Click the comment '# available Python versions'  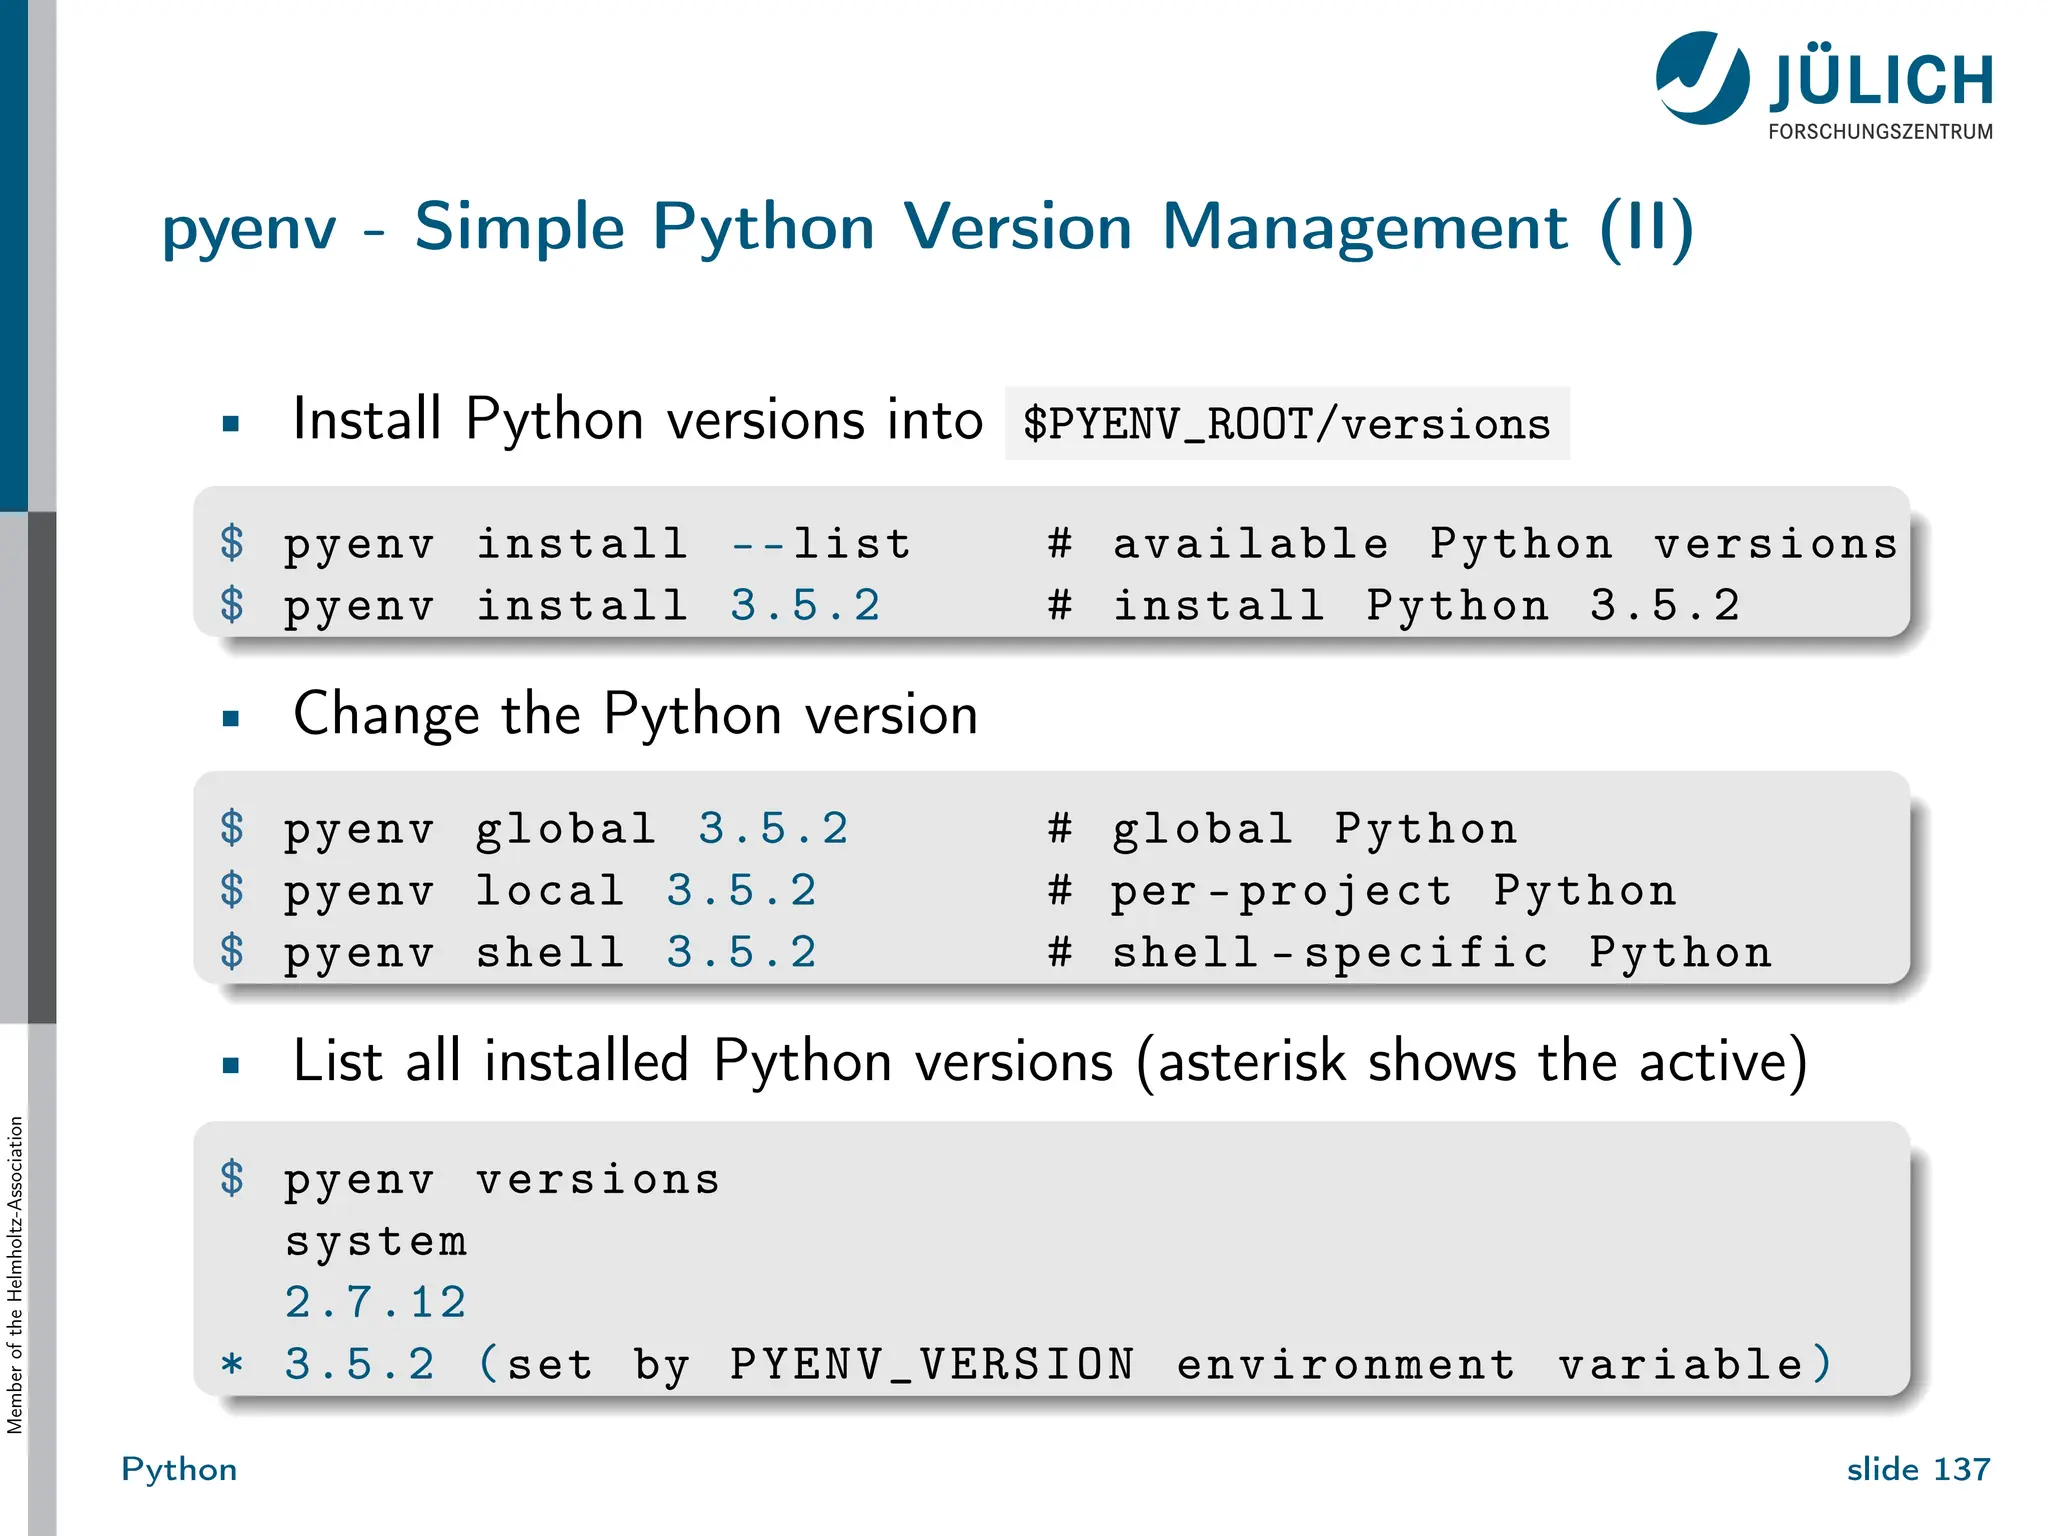pos(1473,545)
